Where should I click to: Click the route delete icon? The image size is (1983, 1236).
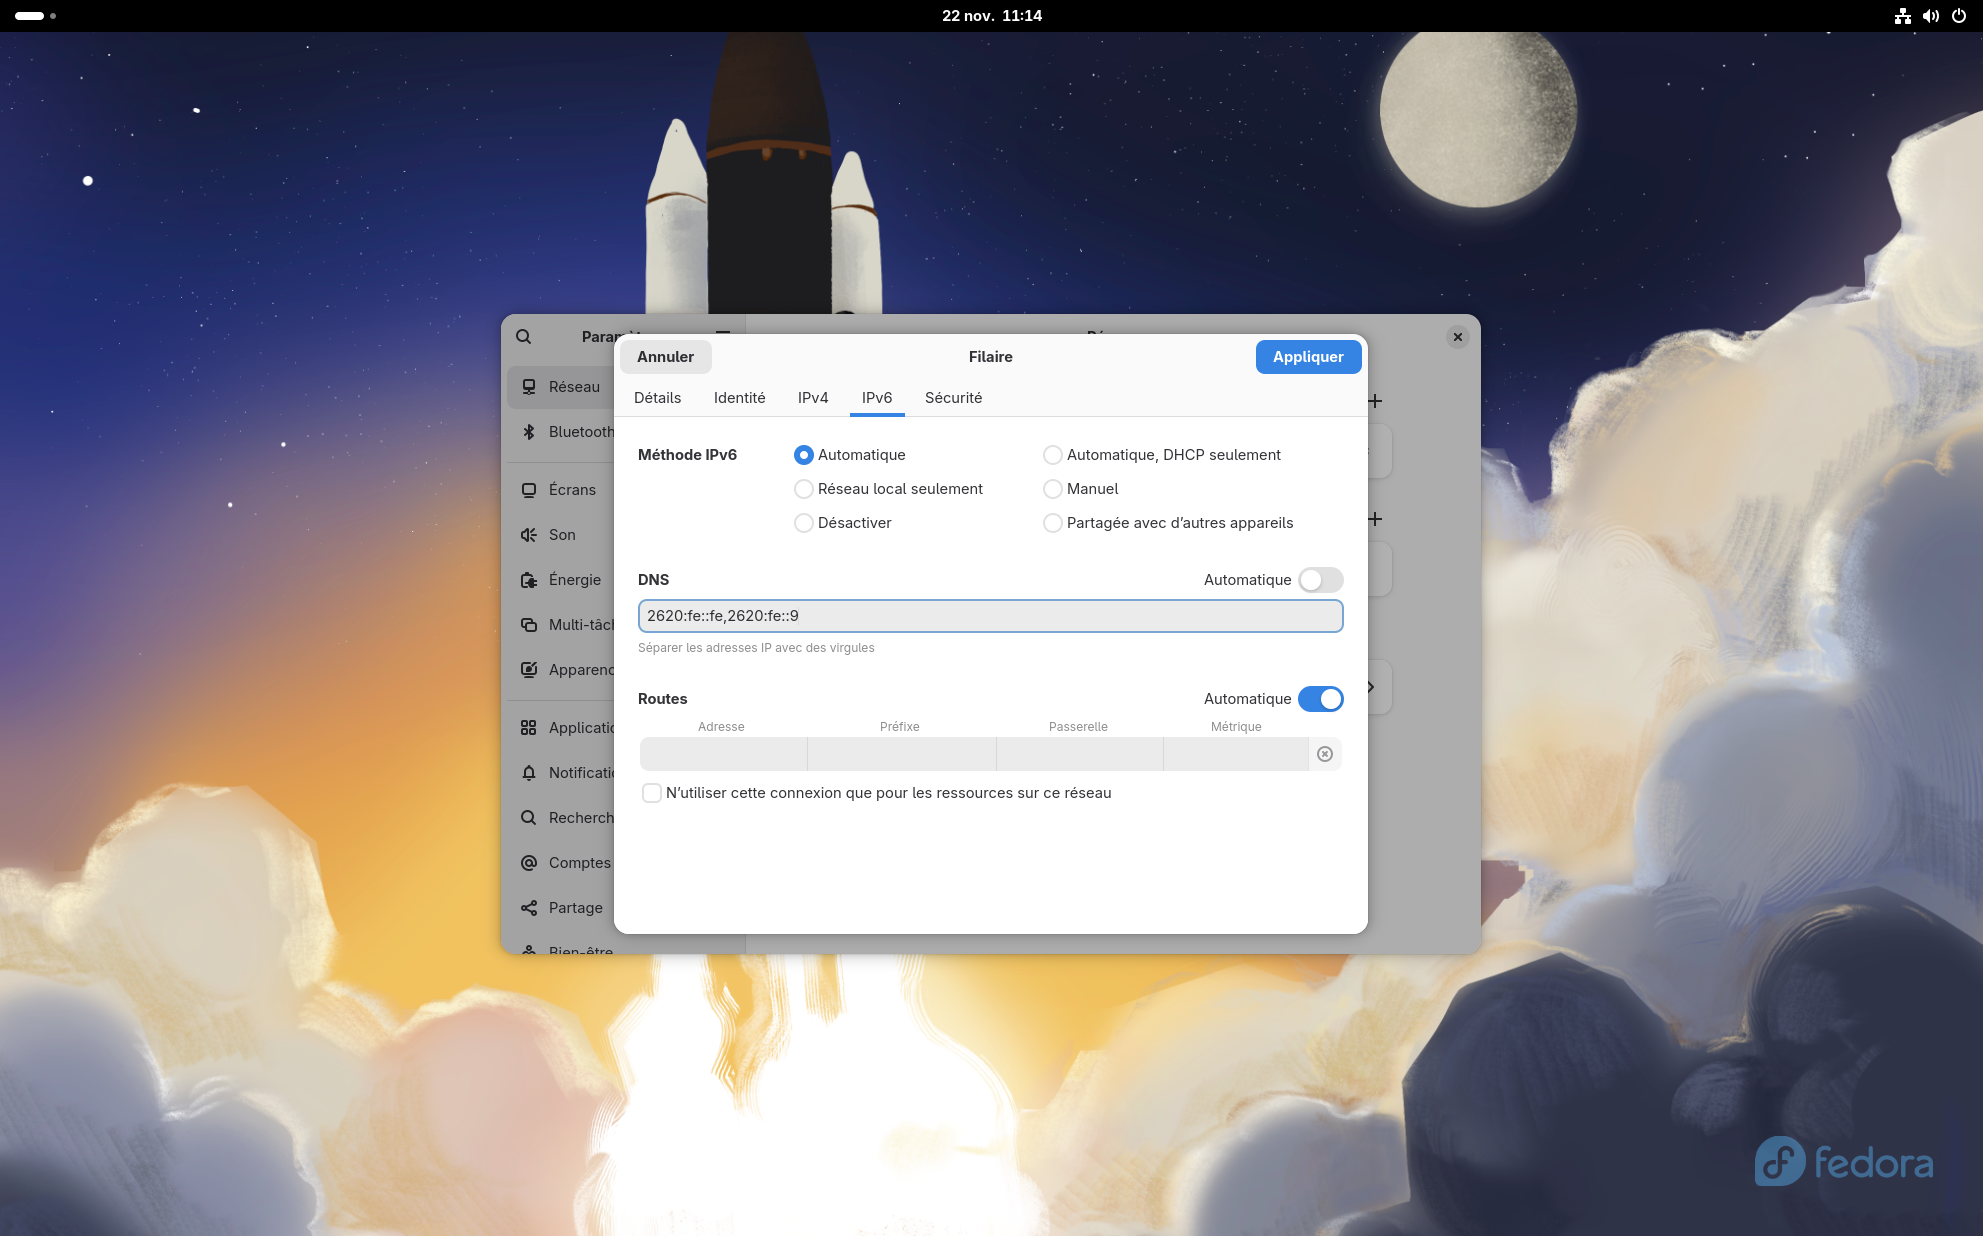coord(1325,754)
